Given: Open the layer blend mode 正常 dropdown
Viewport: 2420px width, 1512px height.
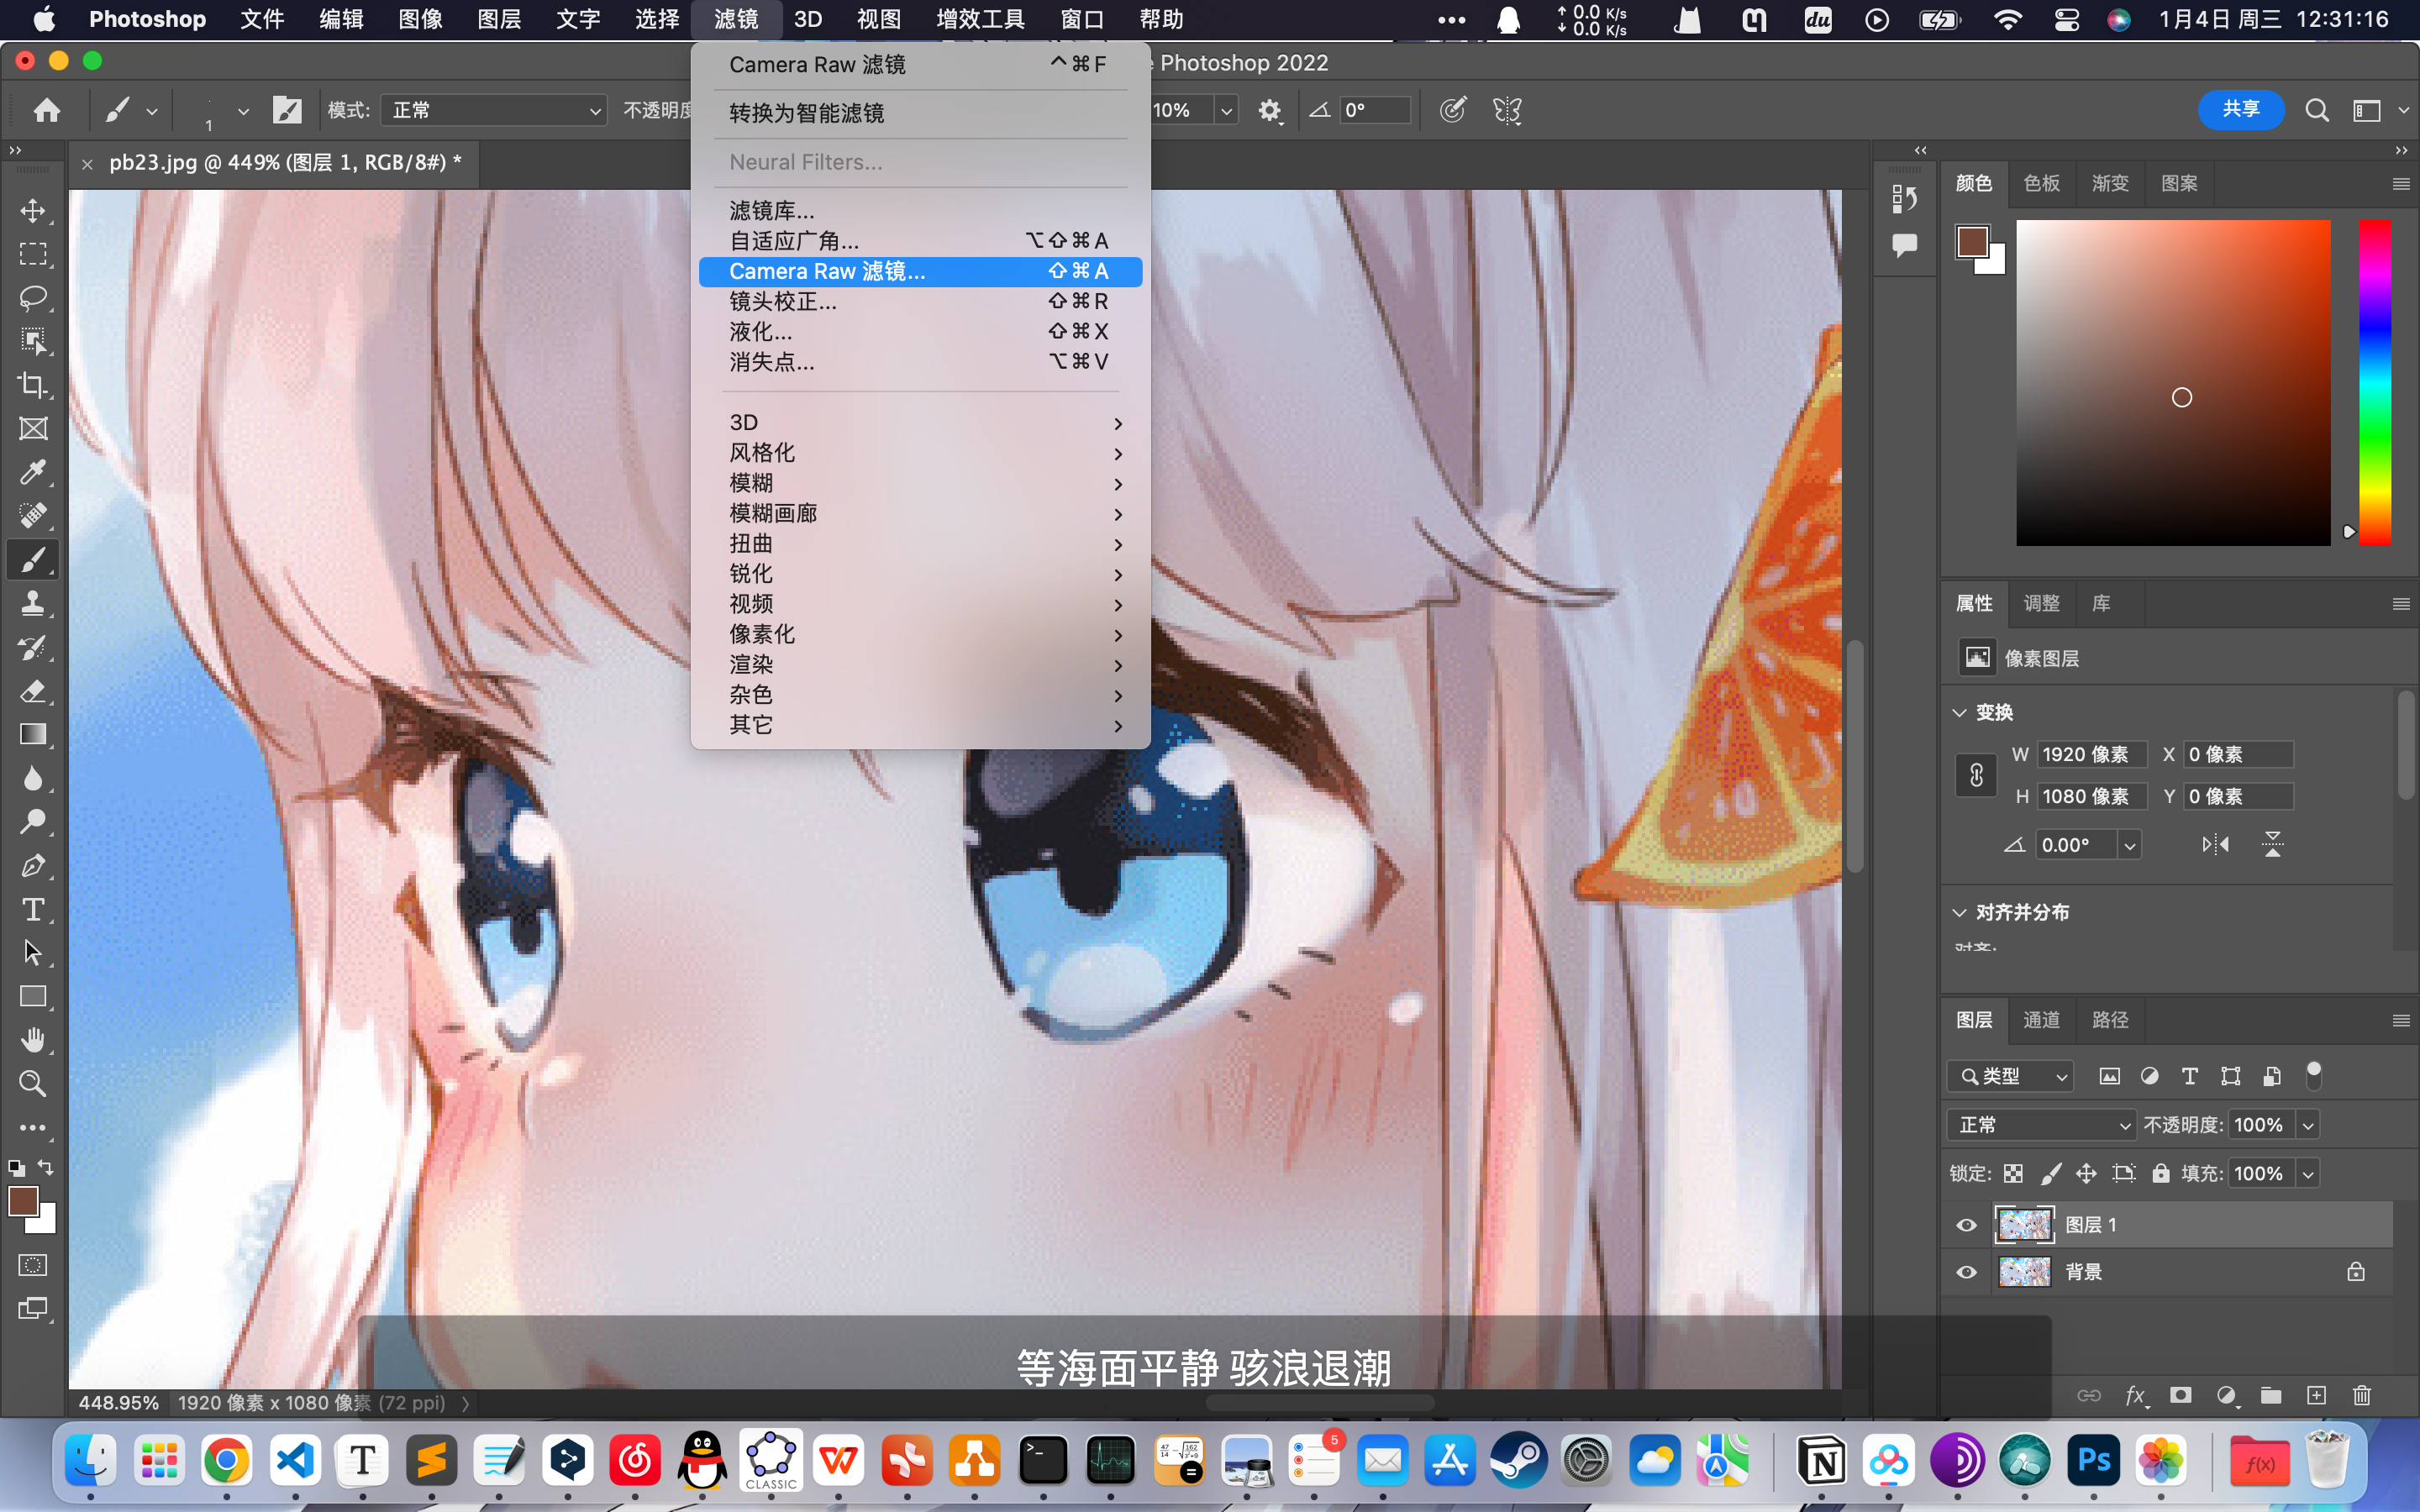Looking at the screenshot, I should [x=2040, y=1125].
